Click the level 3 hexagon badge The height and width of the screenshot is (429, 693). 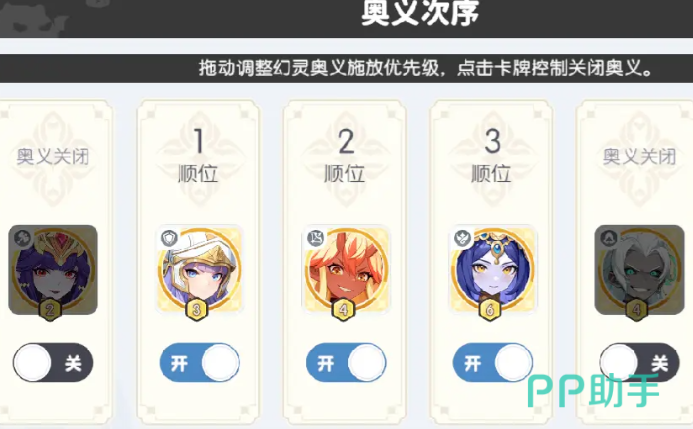pyautogui.click(x=197, y=310)
